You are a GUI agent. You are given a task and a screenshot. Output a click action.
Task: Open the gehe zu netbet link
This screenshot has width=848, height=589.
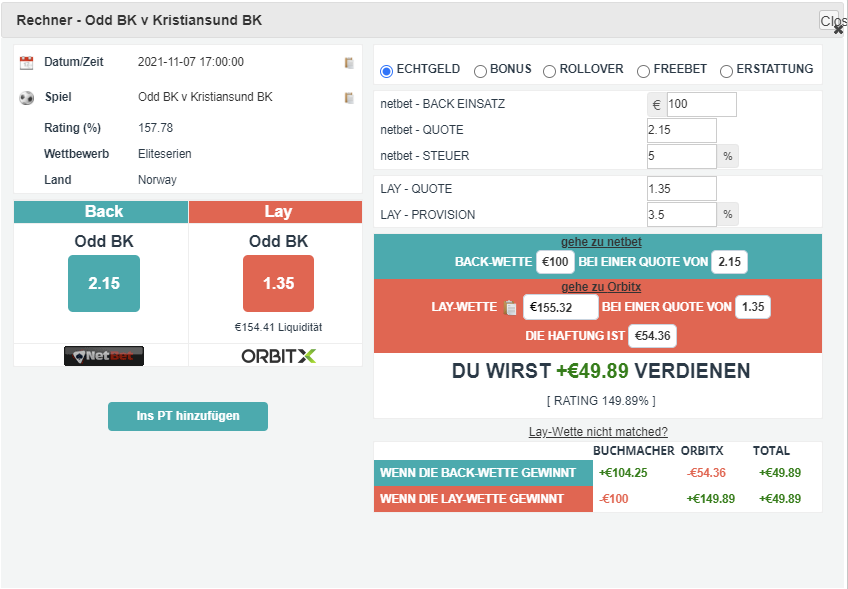(x=601, y=242)
